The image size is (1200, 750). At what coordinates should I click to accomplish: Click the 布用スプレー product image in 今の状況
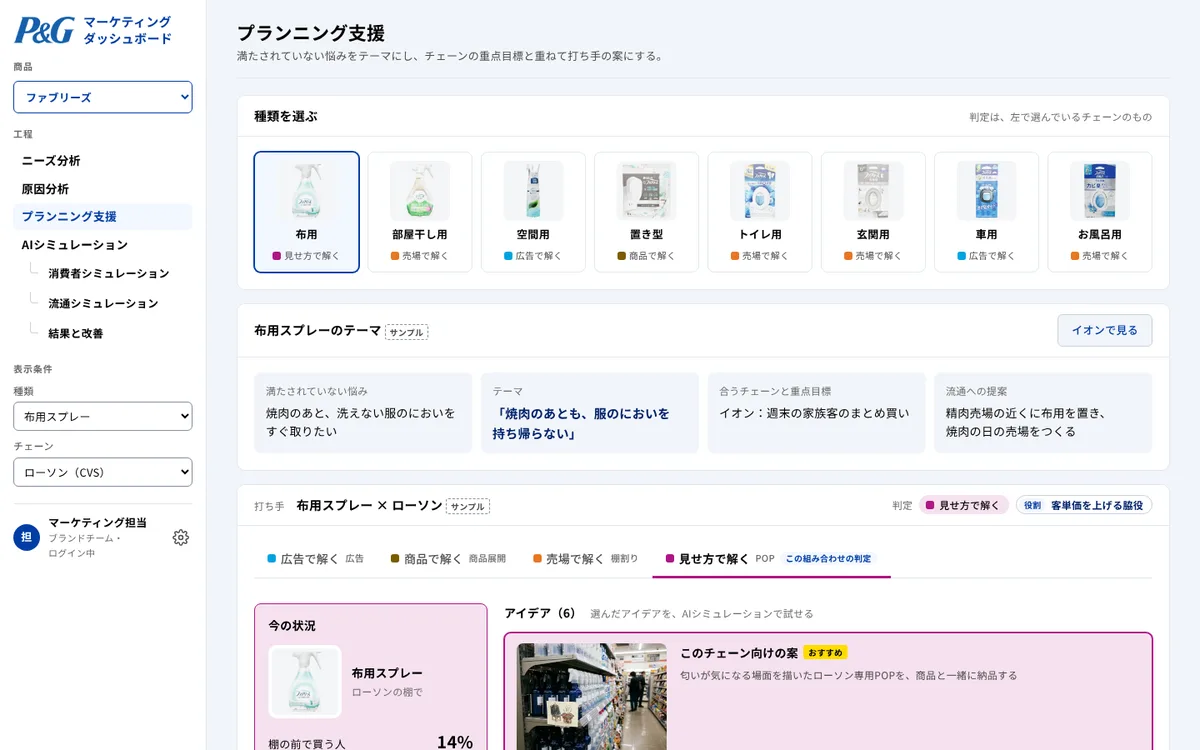pos(305,681)
